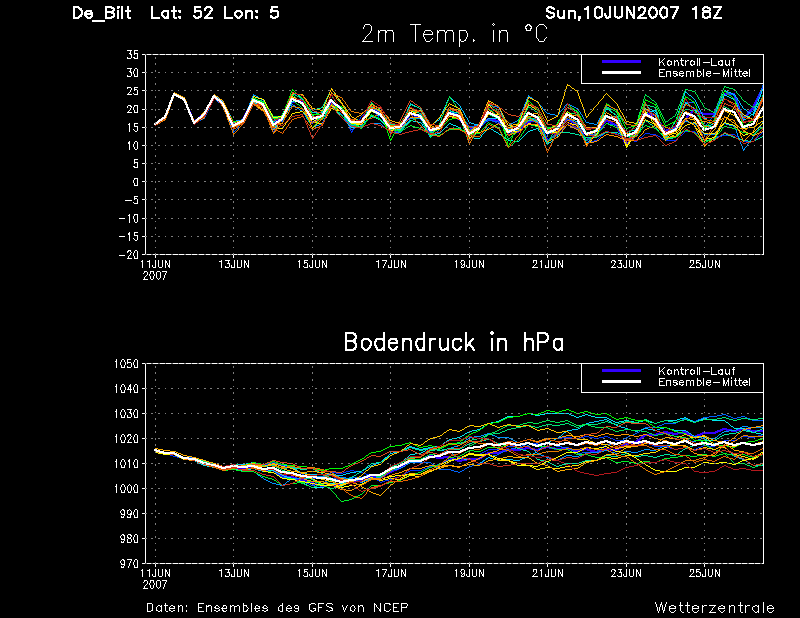The image size is (800, 618).
Task: Select Ensemble-Mittel text in pressure legend
Action: click(x=703, y=382)
